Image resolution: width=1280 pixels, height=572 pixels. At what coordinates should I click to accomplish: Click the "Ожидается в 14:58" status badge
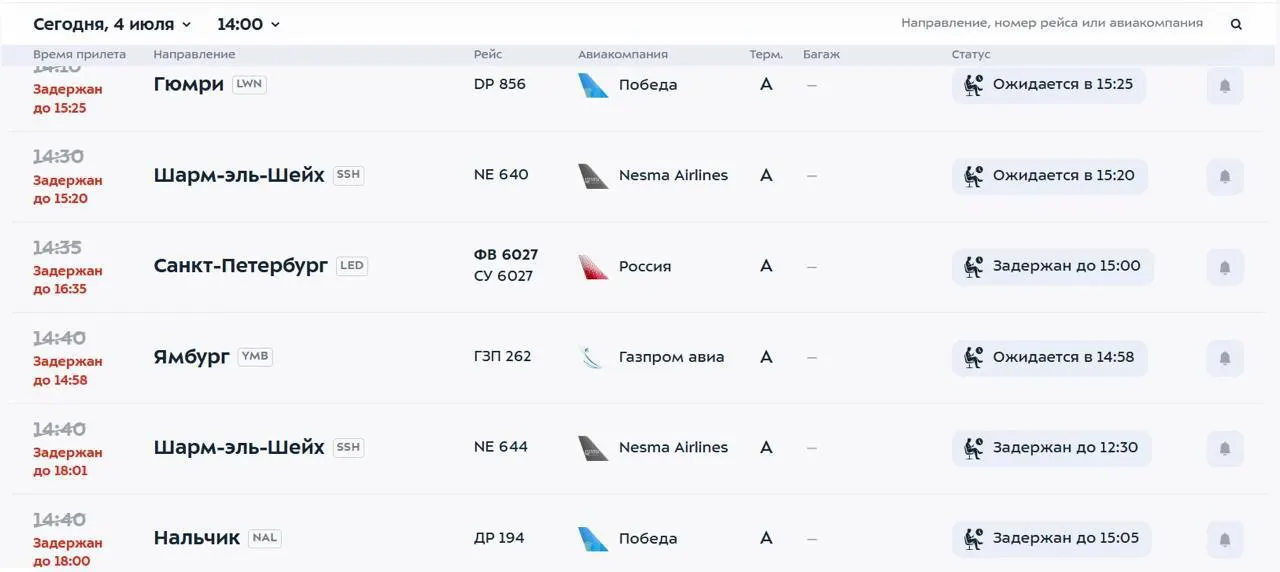1049,358
